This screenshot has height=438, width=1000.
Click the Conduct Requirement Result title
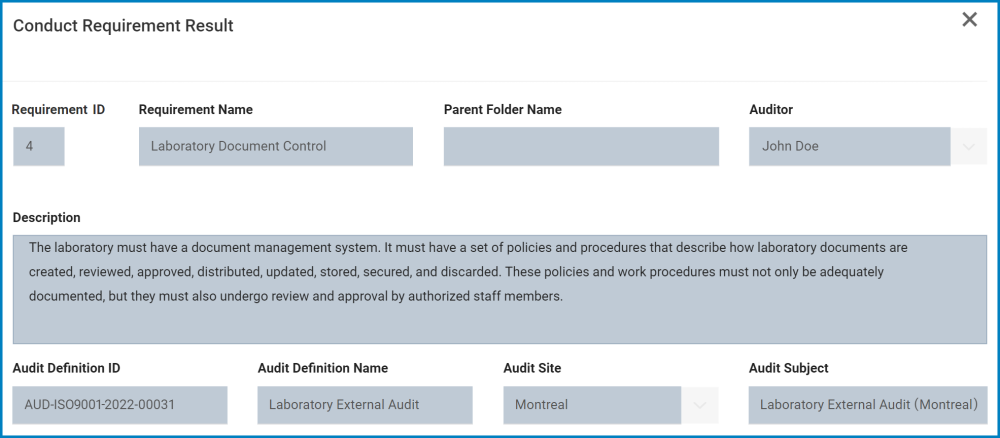123,26
